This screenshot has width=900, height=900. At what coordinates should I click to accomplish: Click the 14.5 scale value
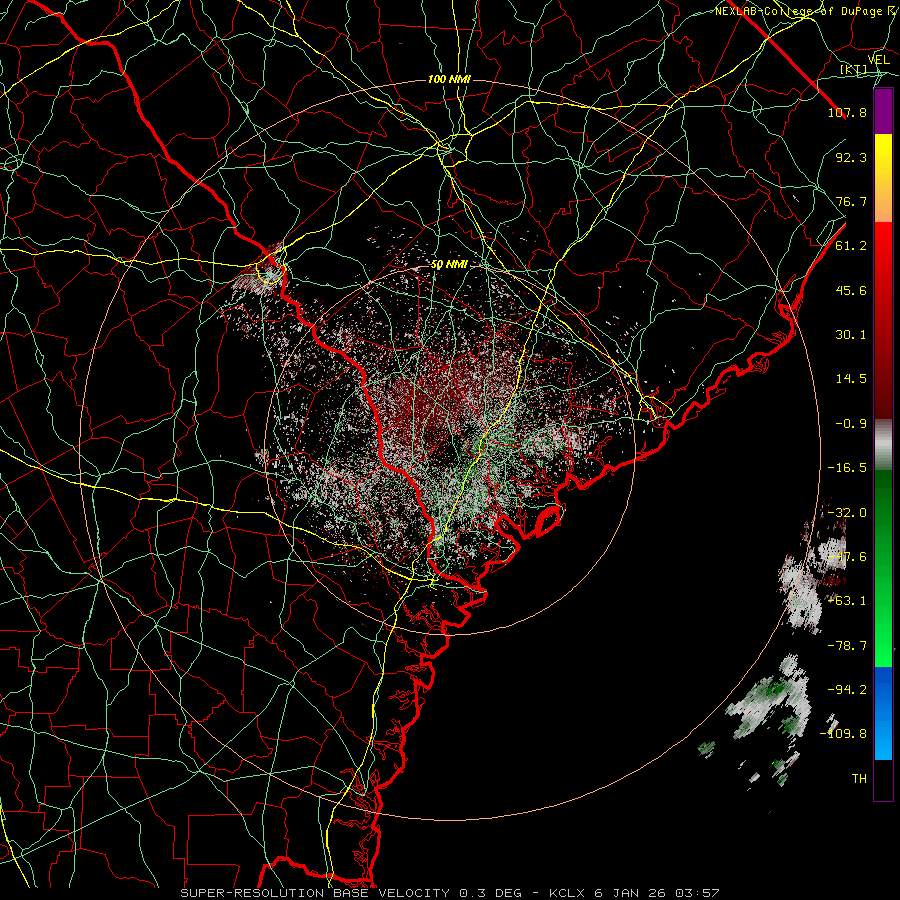coord(851,379)
